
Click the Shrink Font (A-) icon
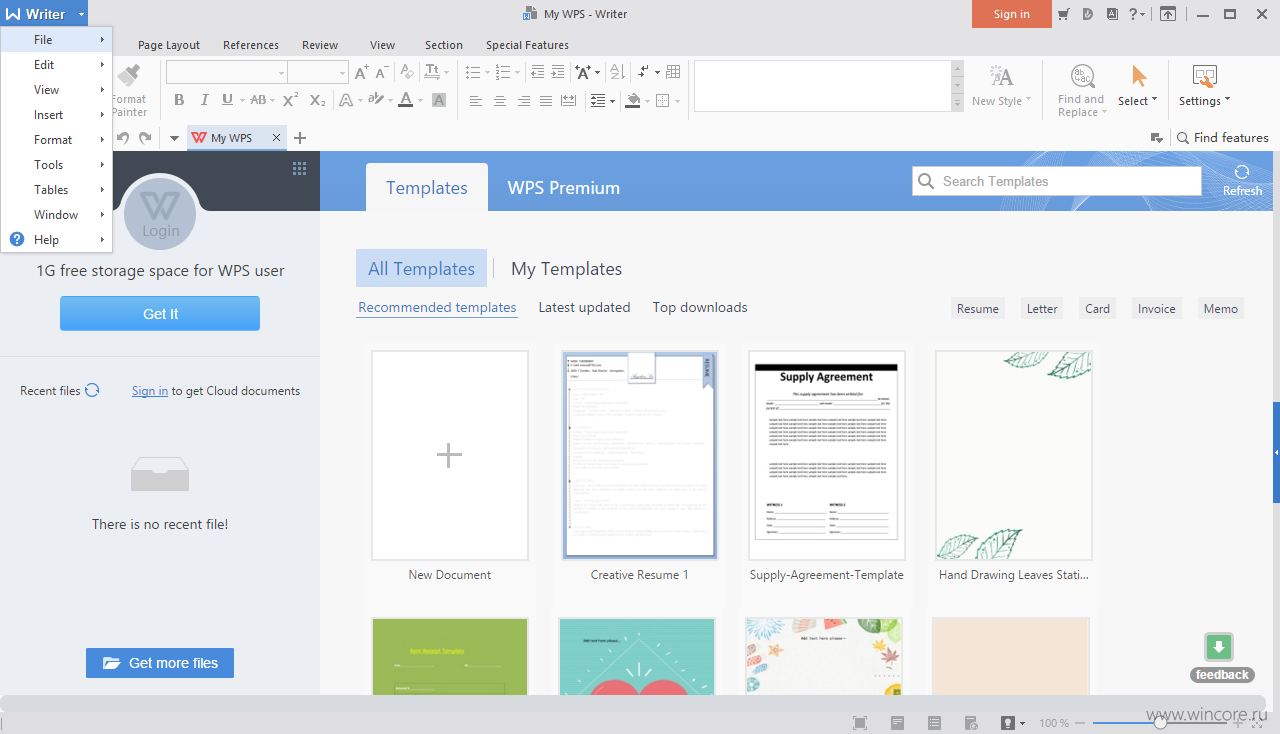coord(382,72)
